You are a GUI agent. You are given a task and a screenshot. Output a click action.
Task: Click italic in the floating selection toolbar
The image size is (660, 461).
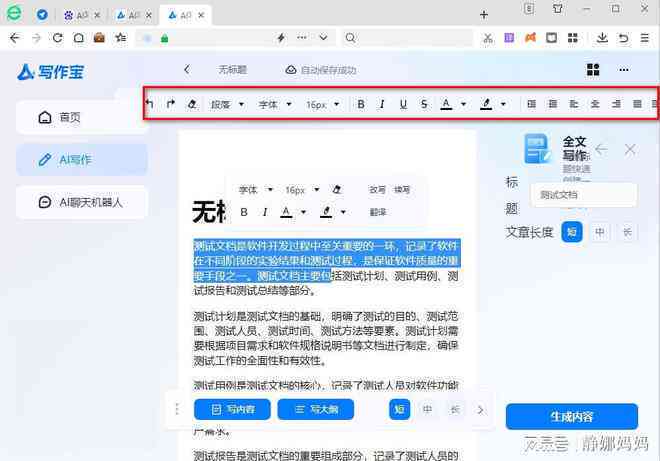coord(265,212)
